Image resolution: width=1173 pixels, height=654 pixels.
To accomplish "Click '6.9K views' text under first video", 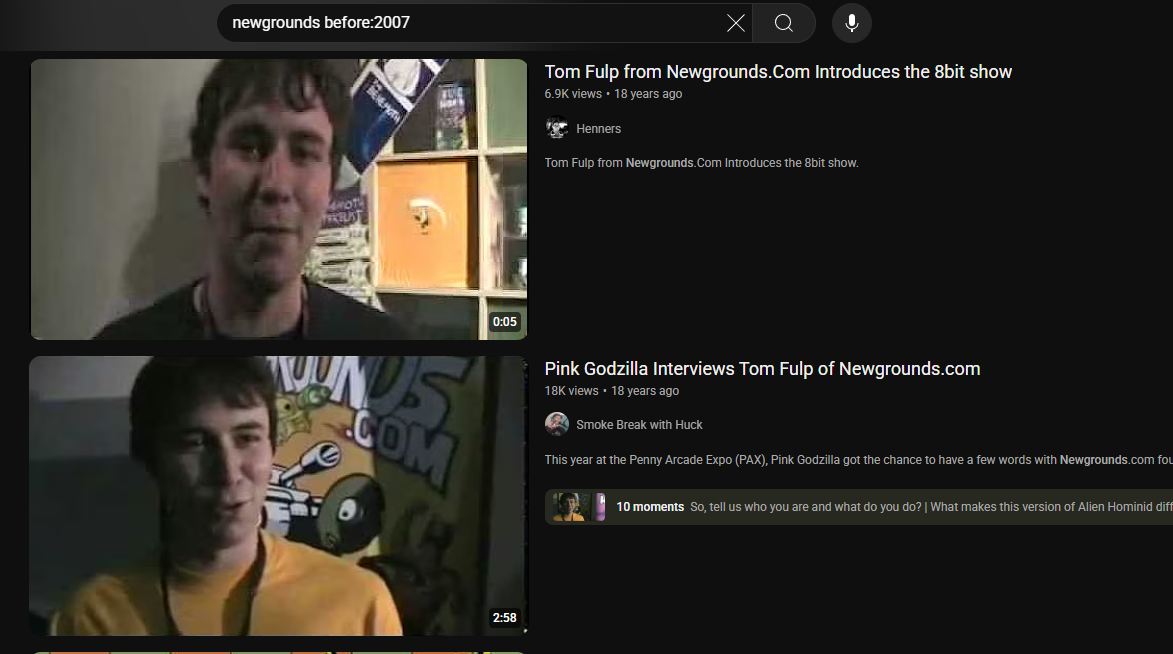I will click(573, 94).
